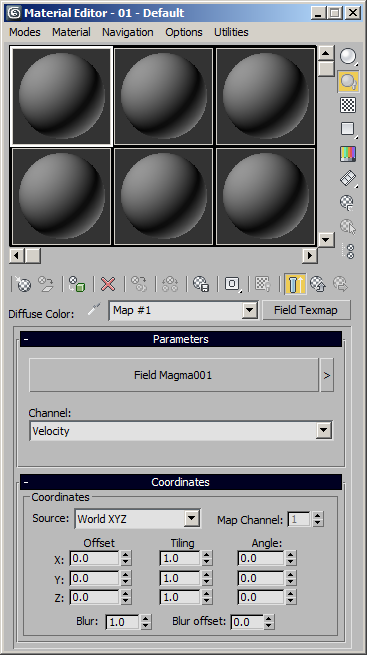Click the Go Forward to Sibling icon
367x655 pixels.
click(341, 284)
